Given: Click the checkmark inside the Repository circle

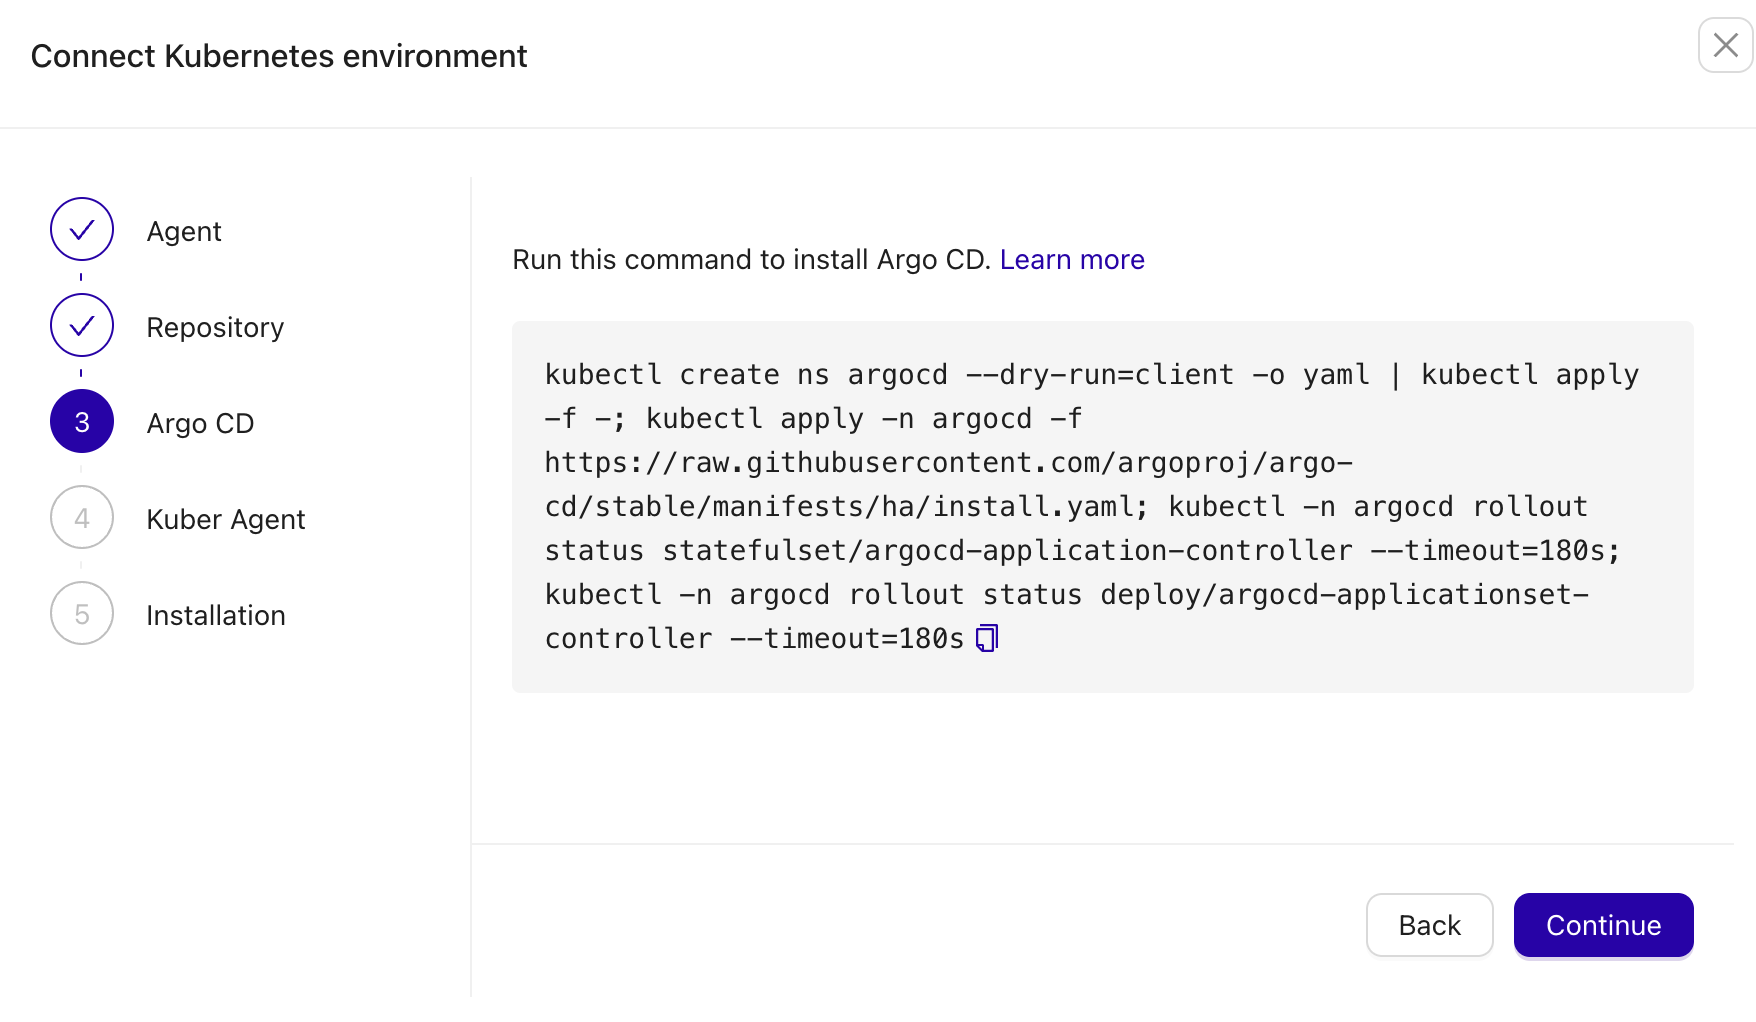Looking at the screenshot, I should point(81,325).
